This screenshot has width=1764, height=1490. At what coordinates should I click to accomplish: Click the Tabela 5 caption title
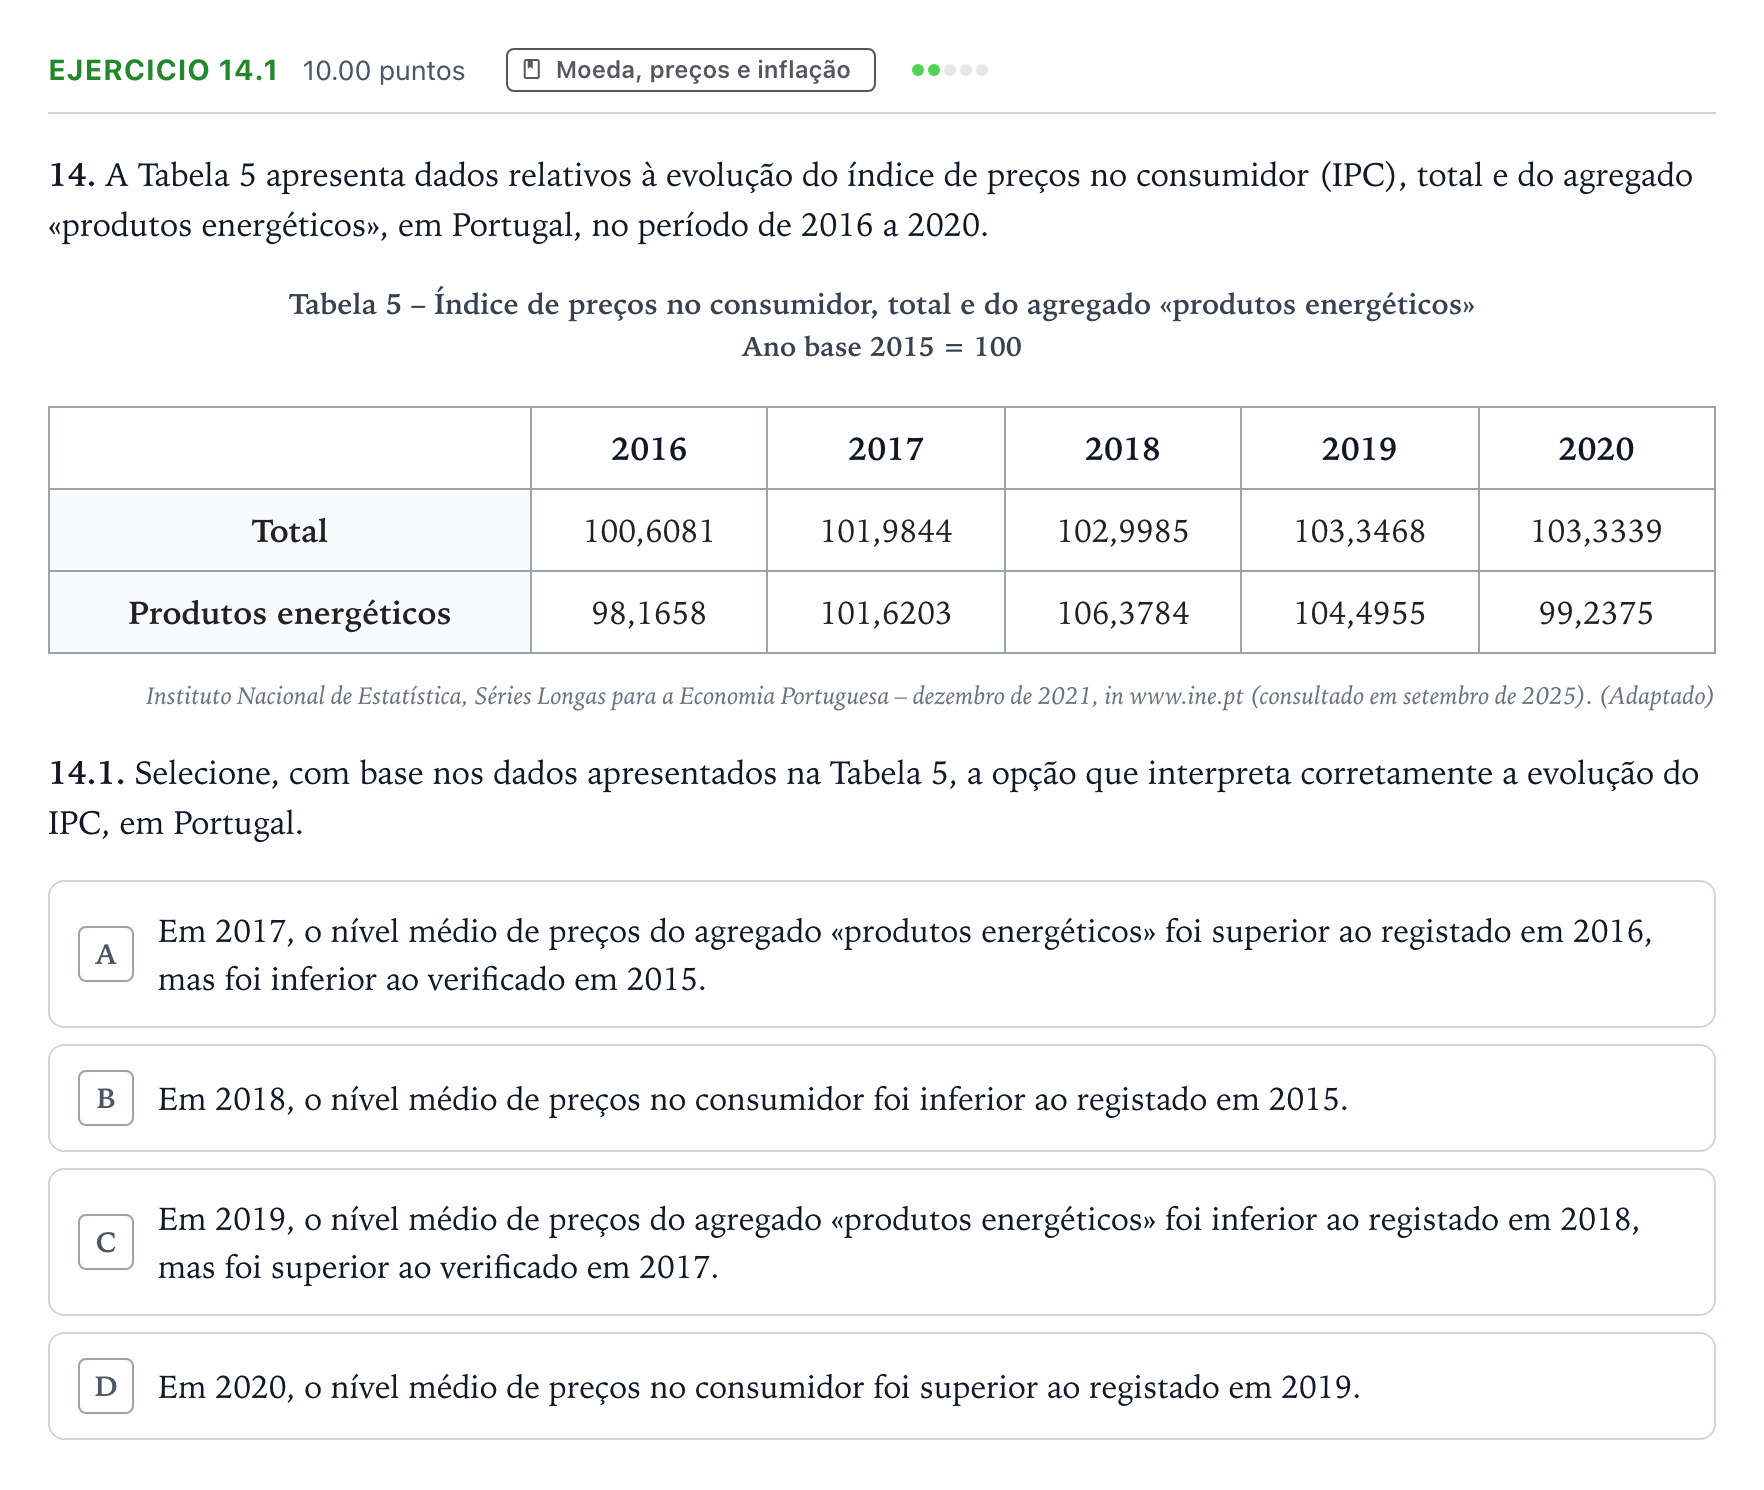pyautogui.click(x=882, y=304)
